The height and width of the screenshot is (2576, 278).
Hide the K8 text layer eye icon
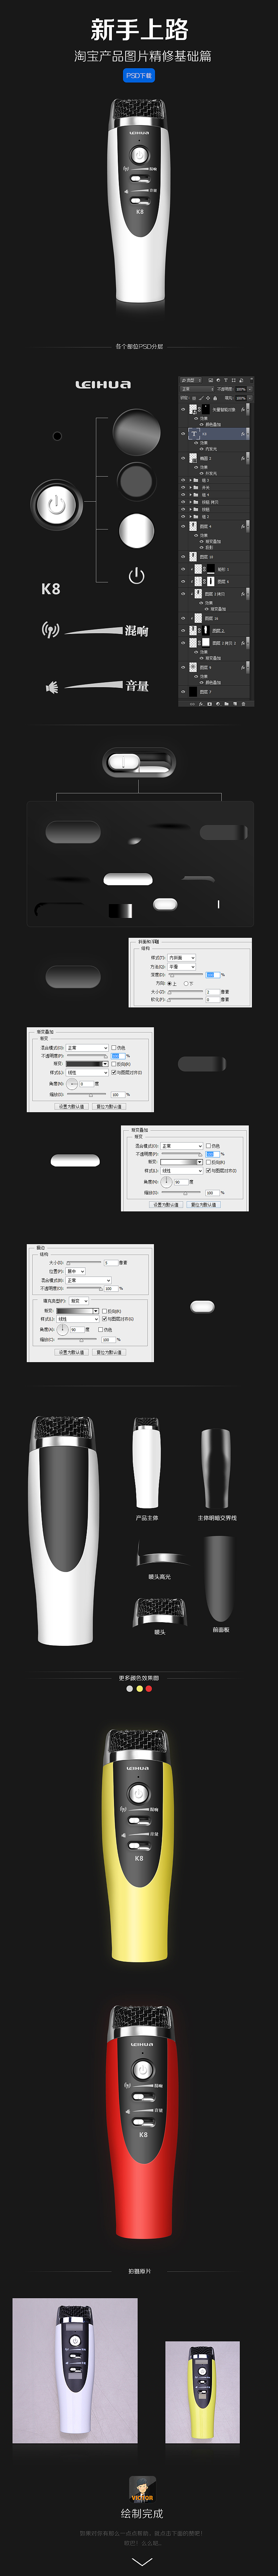point(183,434)
